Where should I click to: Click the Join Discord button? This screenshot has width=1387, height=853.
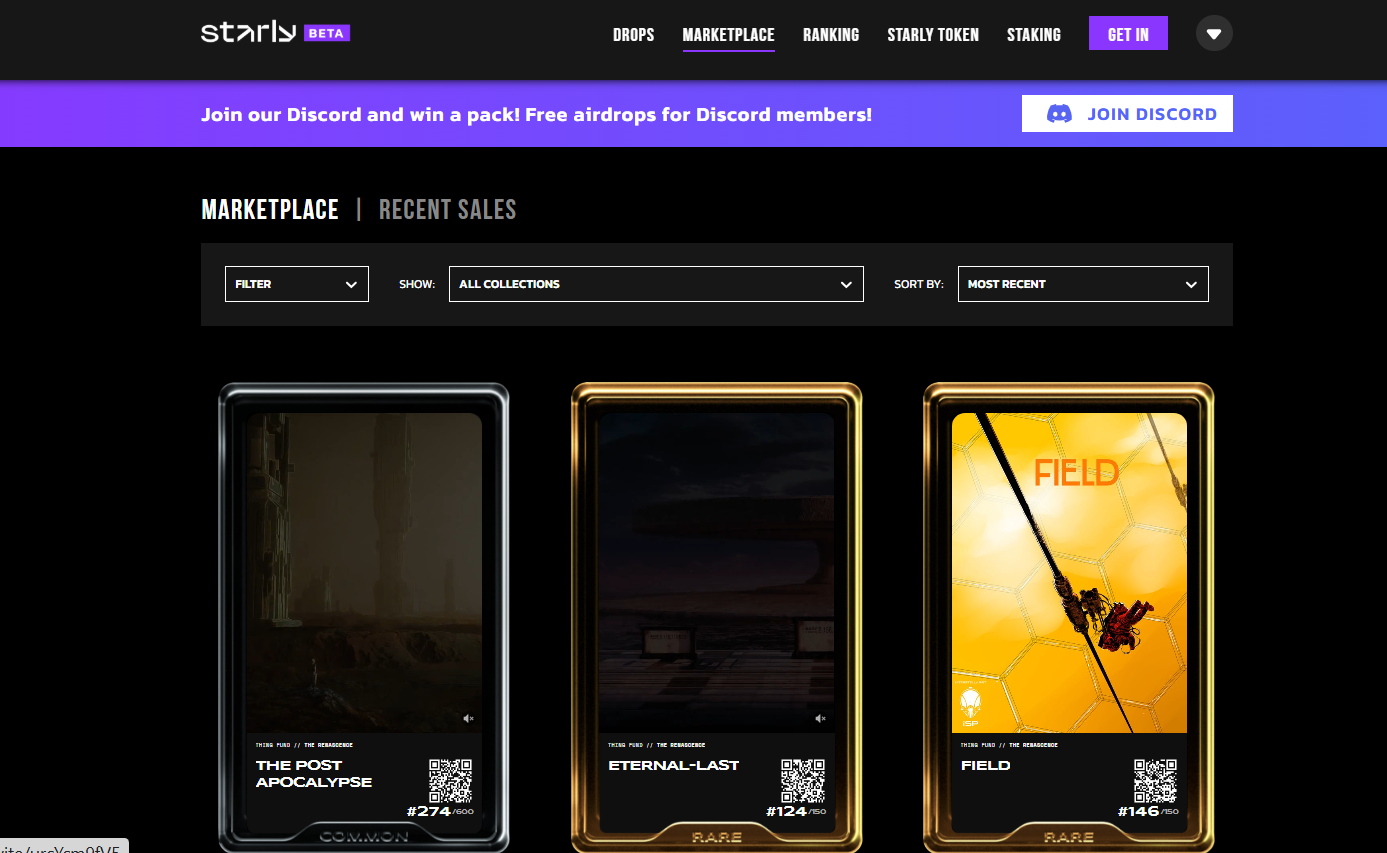tap(1127, 114)
